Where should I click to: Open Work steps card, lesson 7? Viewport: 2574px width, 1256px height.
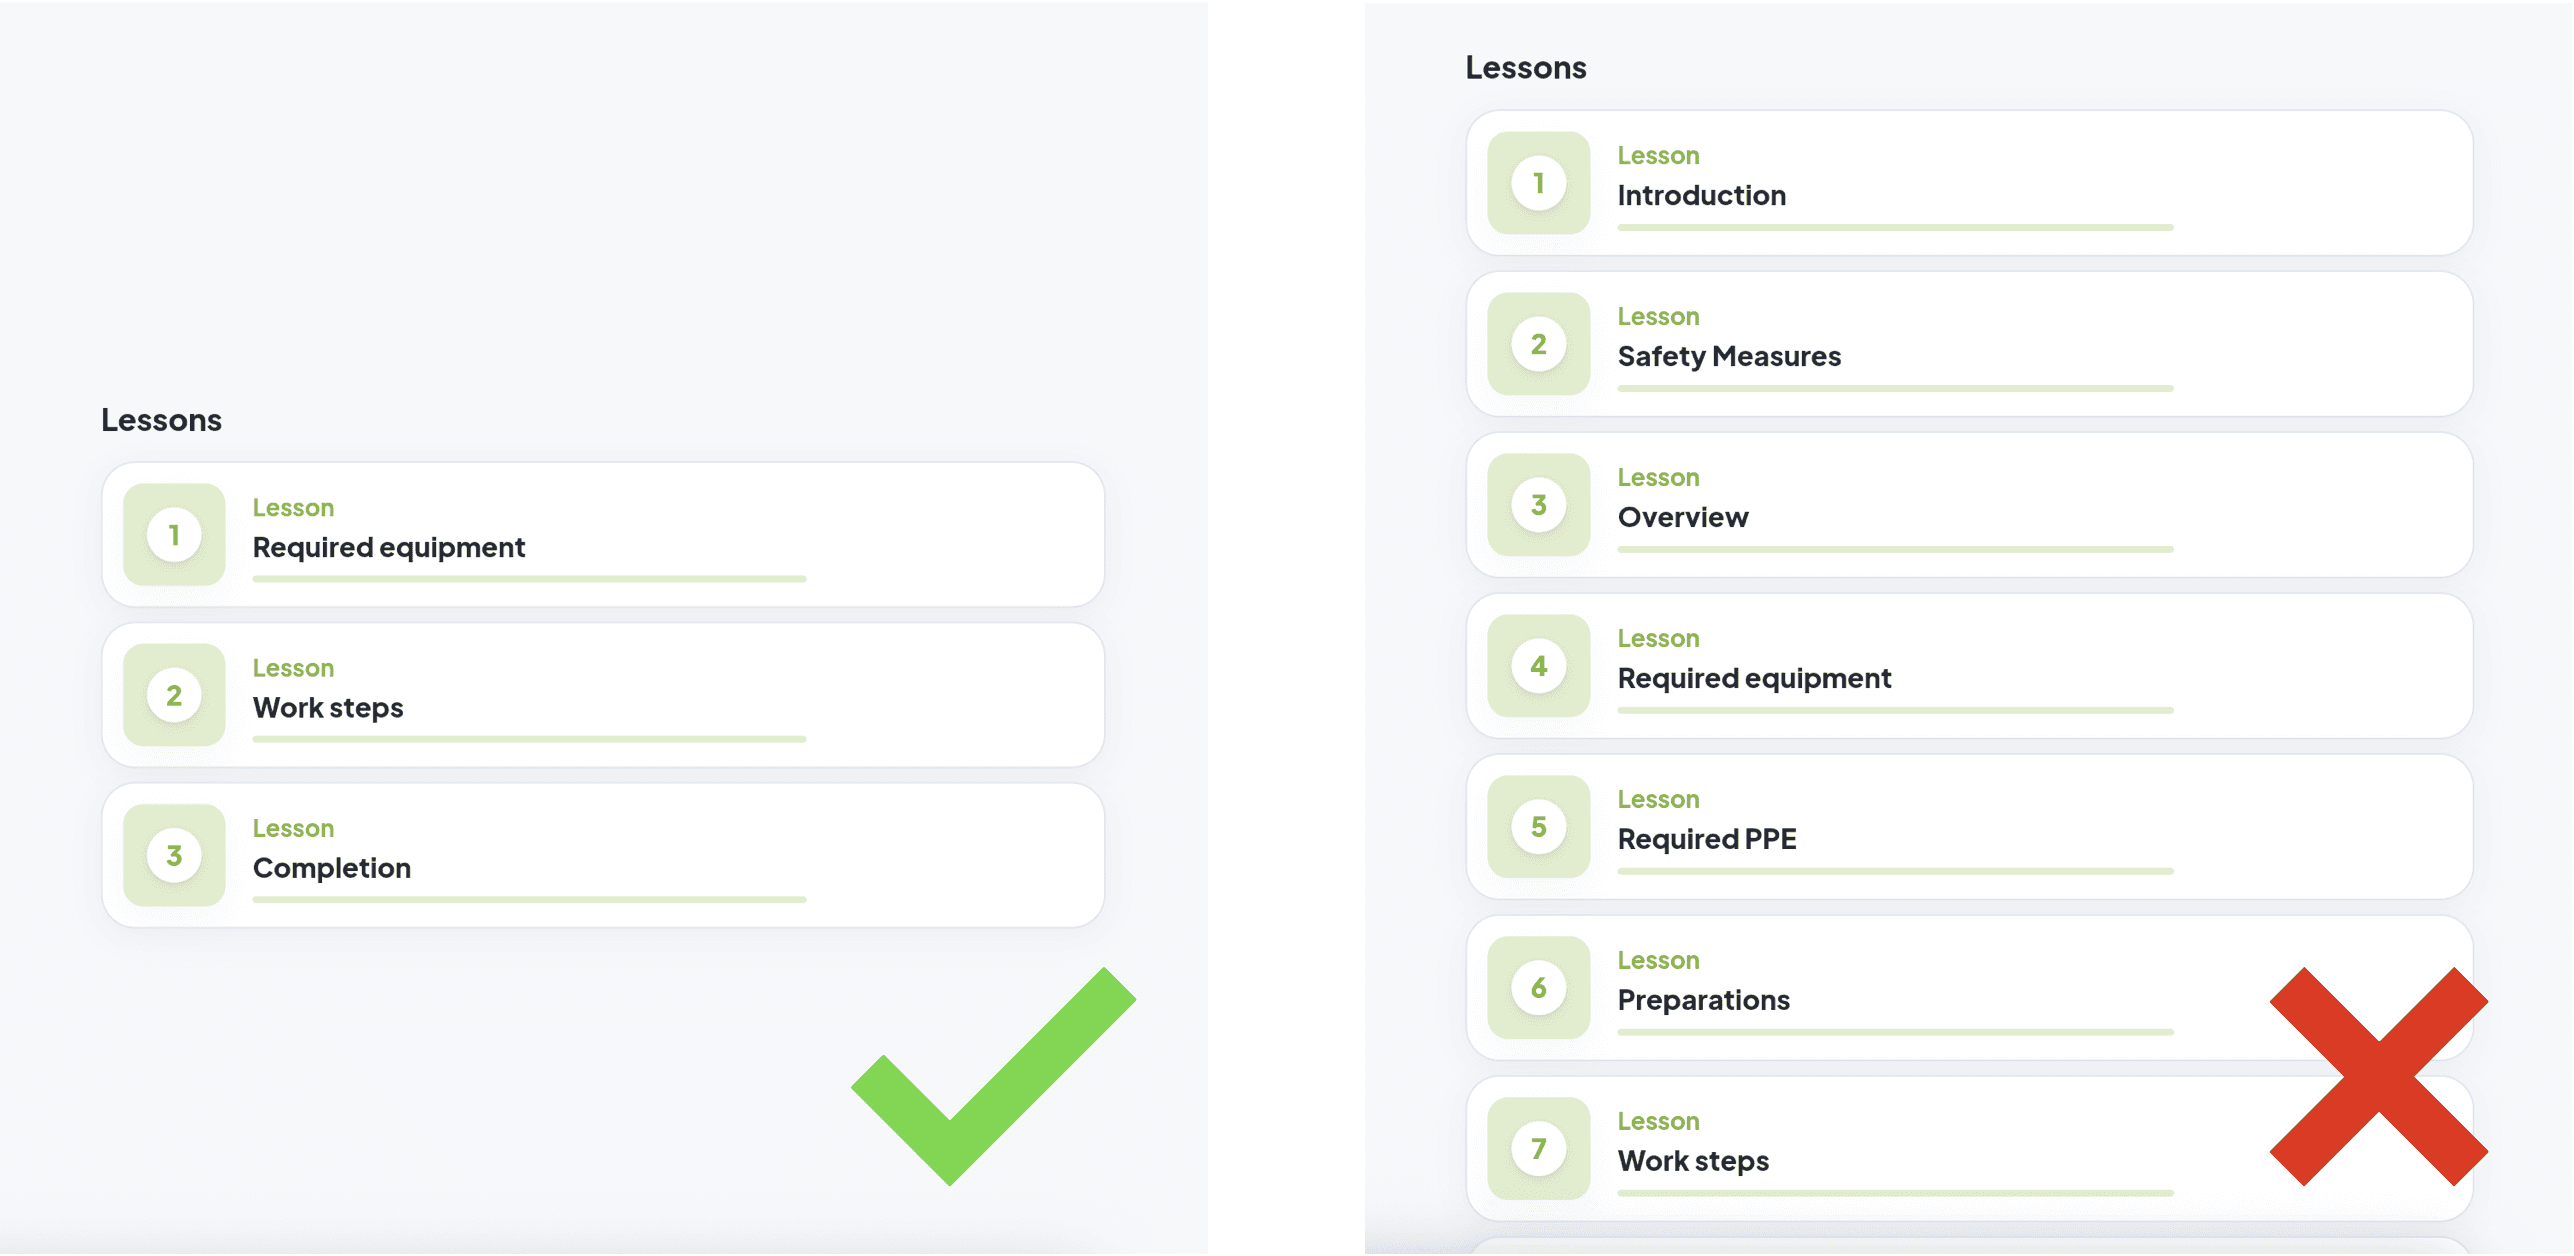[1969, 1149]
